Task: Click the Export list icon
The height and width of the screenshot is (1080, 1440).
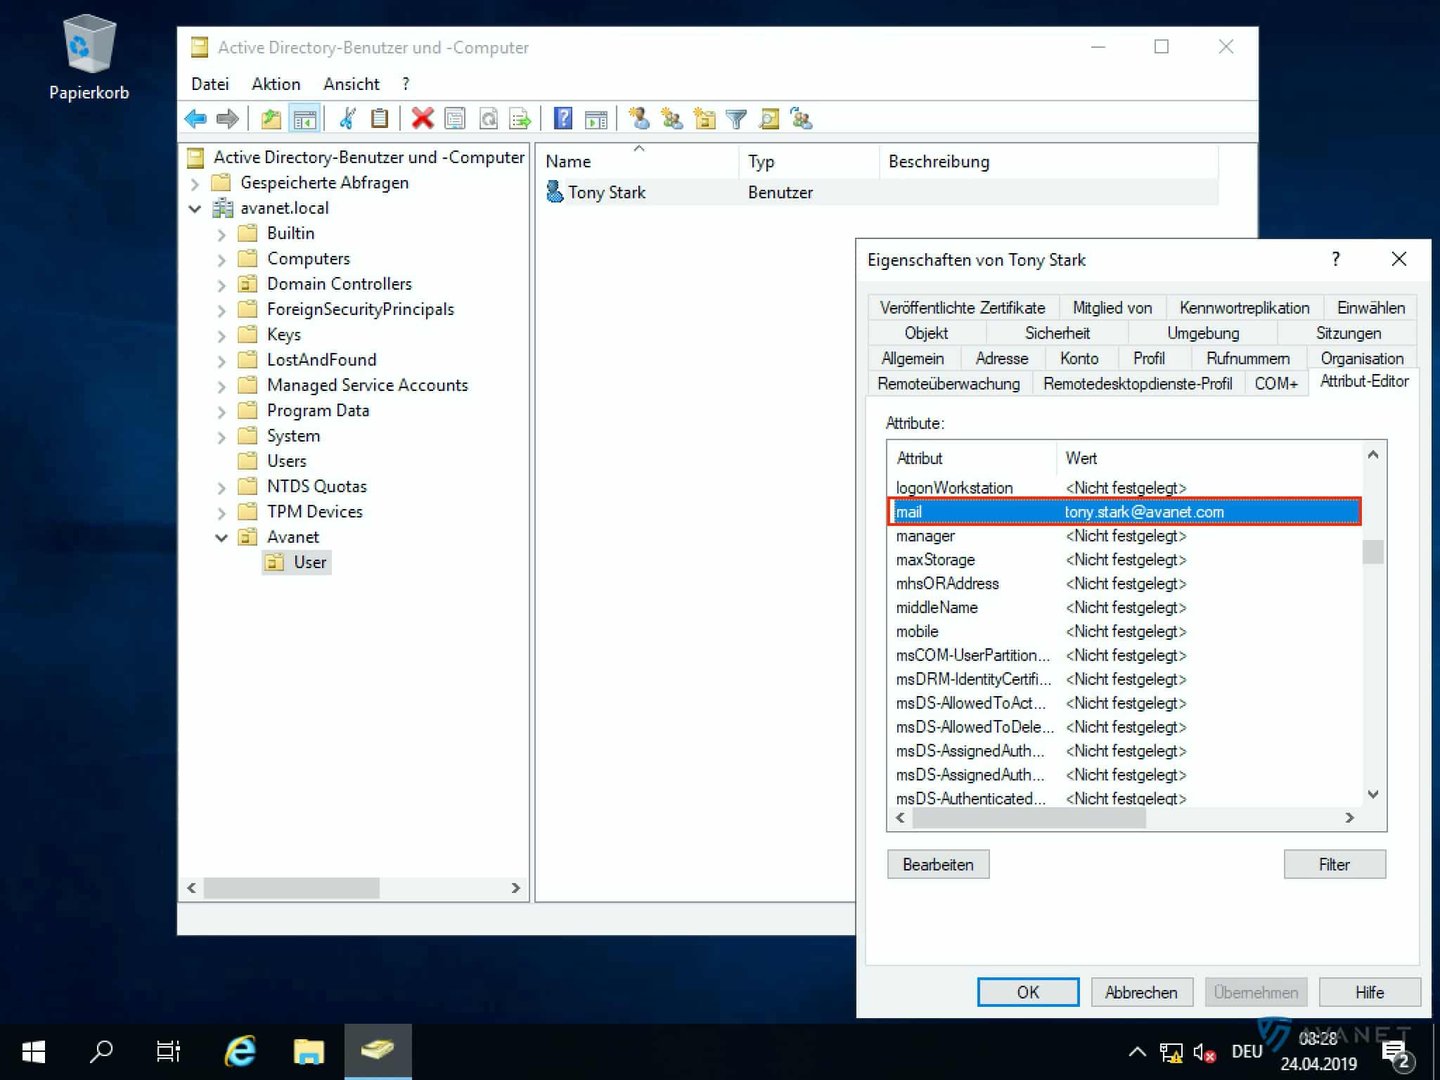Action: 520,119
